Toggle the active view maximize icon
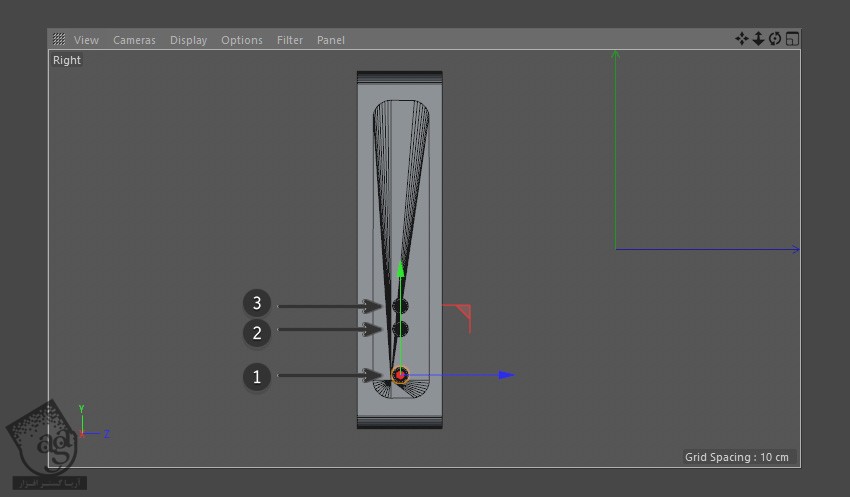850x497 pixels. point(792,39)
